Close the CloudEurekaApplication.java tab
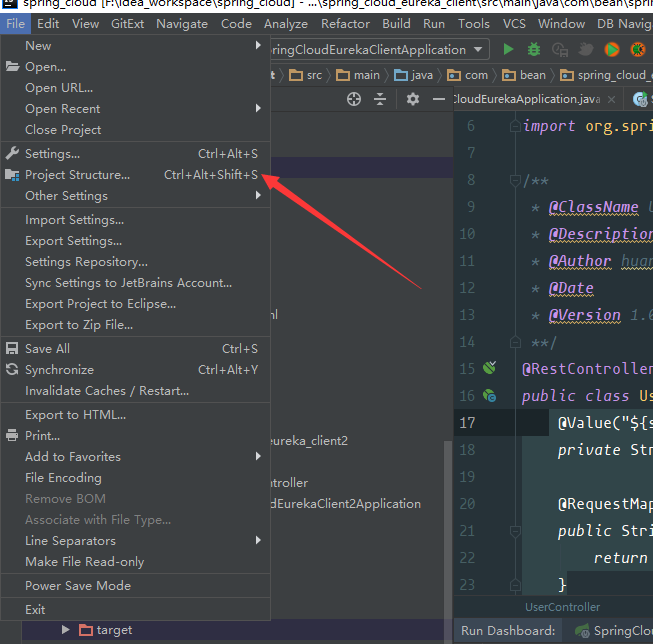Viewport: 653px width, 644px height. point(611,99)
